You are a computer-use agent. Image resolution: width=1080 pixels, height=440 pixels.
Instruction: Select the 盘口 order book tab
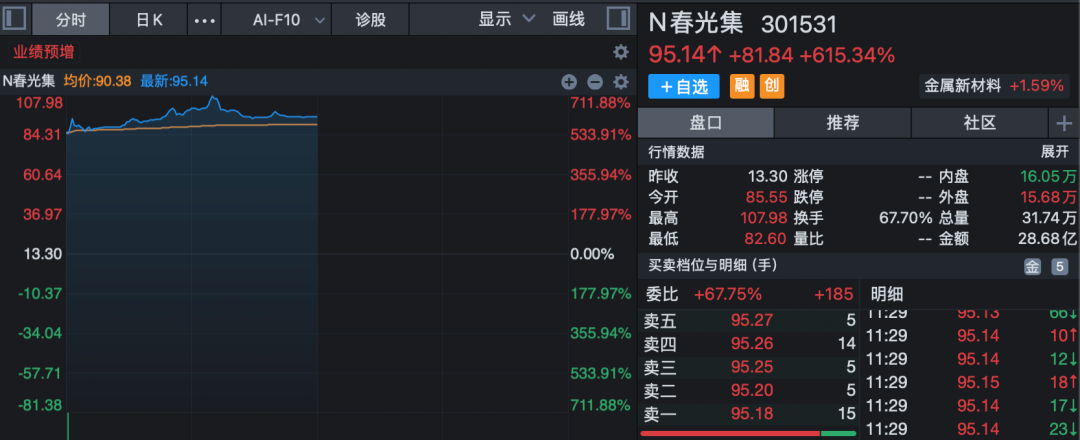(x=706, y=123)
